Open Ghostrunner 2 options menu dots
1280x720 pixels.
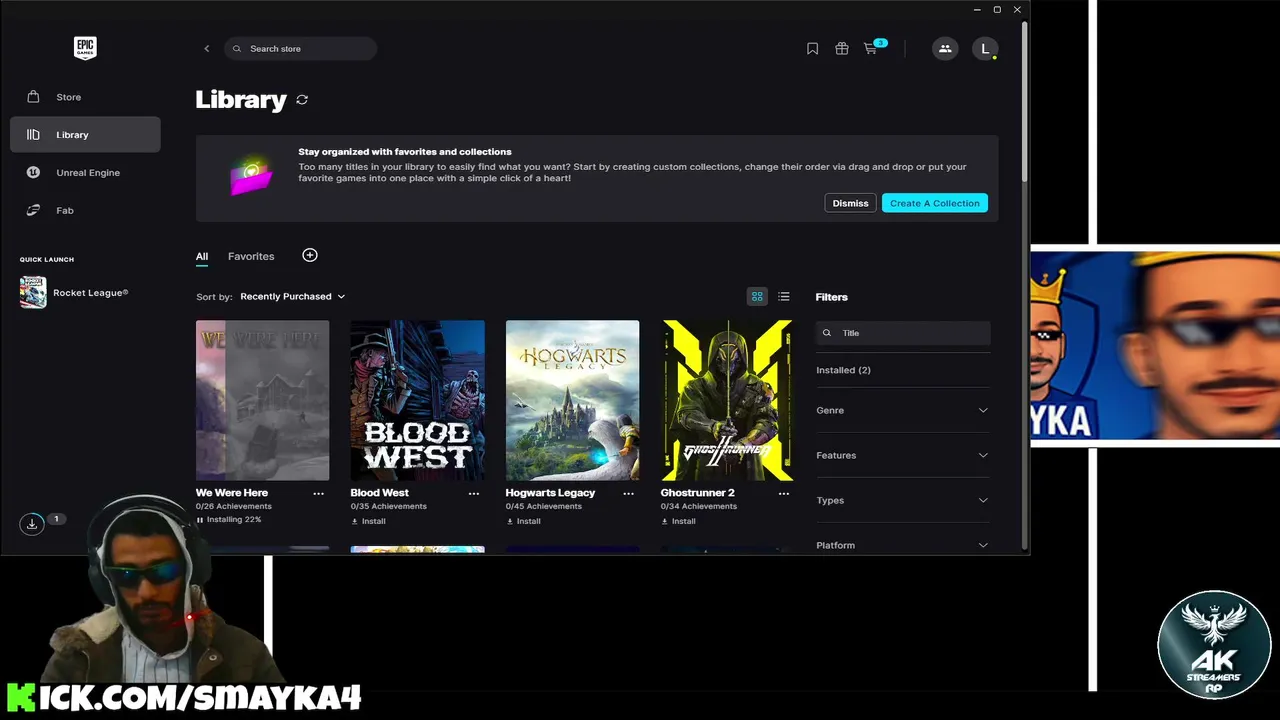point(784,493)
